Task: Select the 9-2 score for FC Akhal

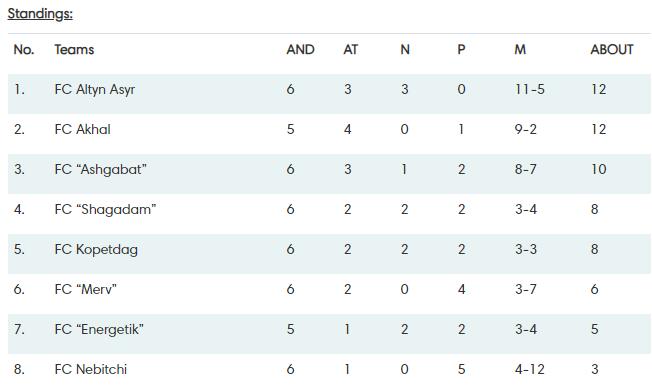Action: pos(525,129)
